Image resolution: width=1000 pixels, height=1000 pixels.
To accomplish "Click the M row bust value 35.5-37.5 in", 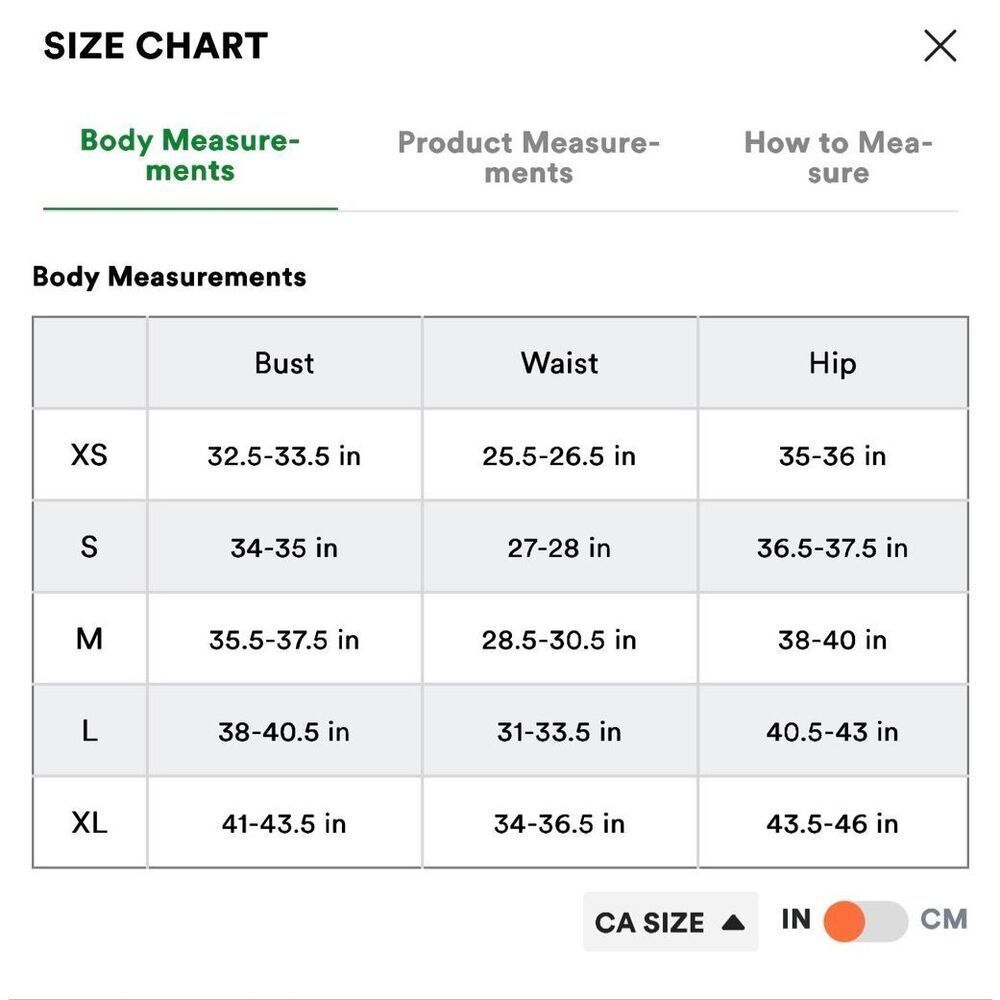I will (284, 640).
